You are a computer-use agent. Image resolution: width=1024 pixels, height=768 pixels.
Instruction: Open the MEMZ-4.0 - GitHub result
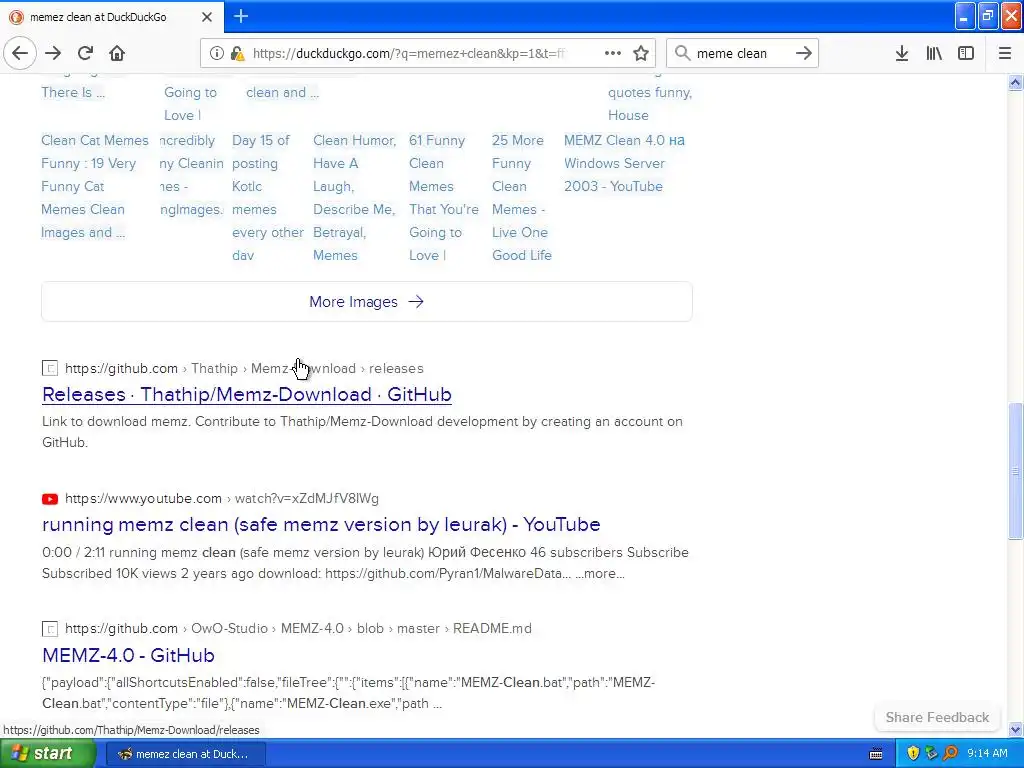coord(129,655)
